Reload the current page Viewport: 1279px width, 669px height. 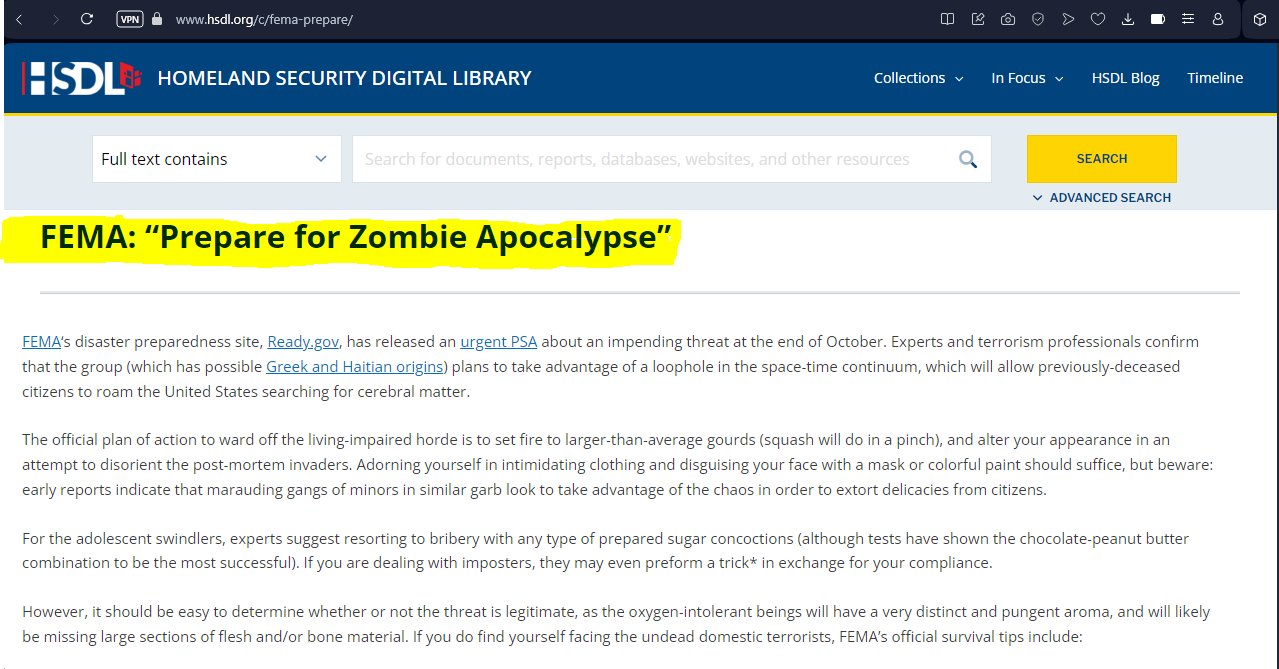(87, 19)
